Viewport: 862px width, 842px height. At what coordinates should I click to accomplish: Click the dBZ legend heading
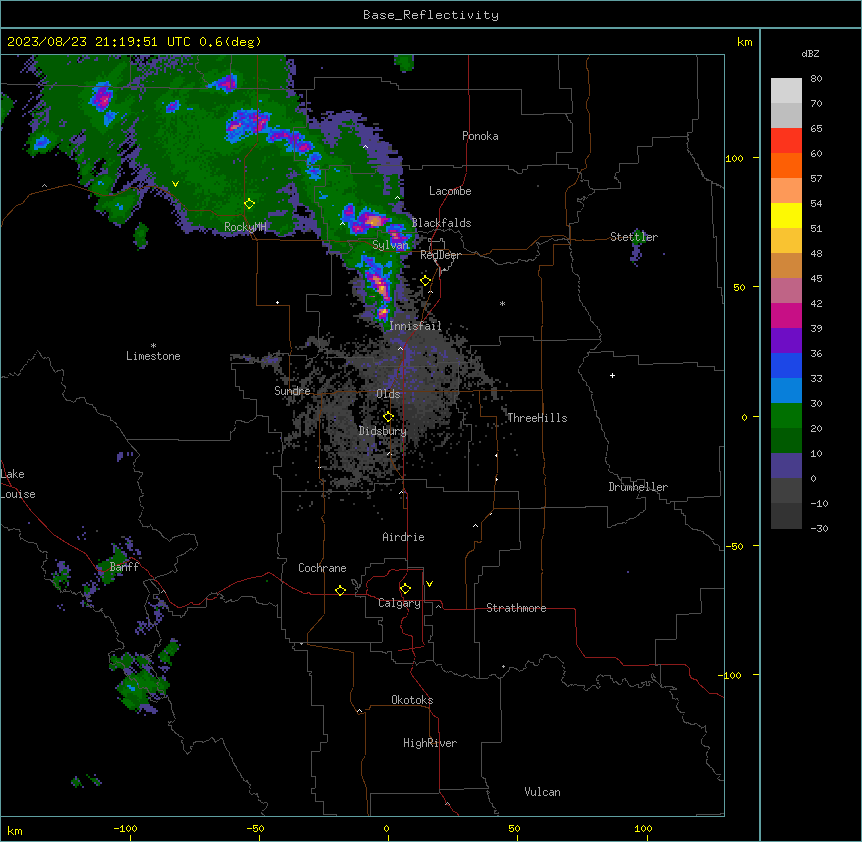pyautogui.click(x=810, y=53)
